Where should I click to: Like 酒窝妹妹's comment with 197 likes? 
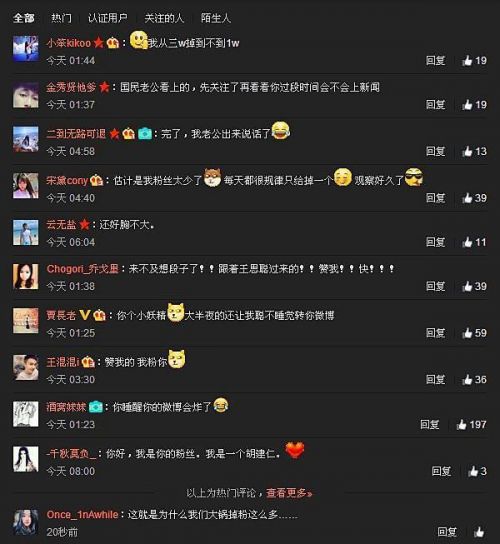471,424
